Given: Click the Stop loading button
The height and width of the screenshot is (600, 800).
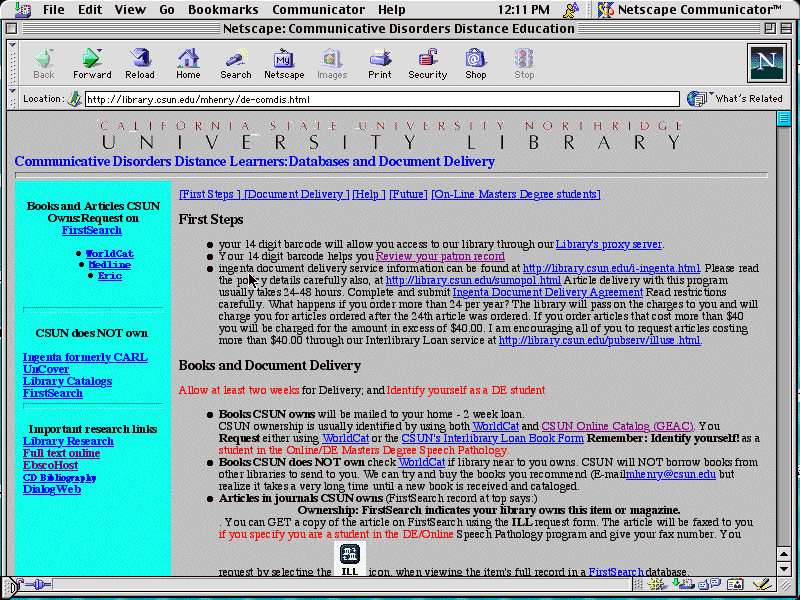Looking at the screenshot, I should coord(523,64).
